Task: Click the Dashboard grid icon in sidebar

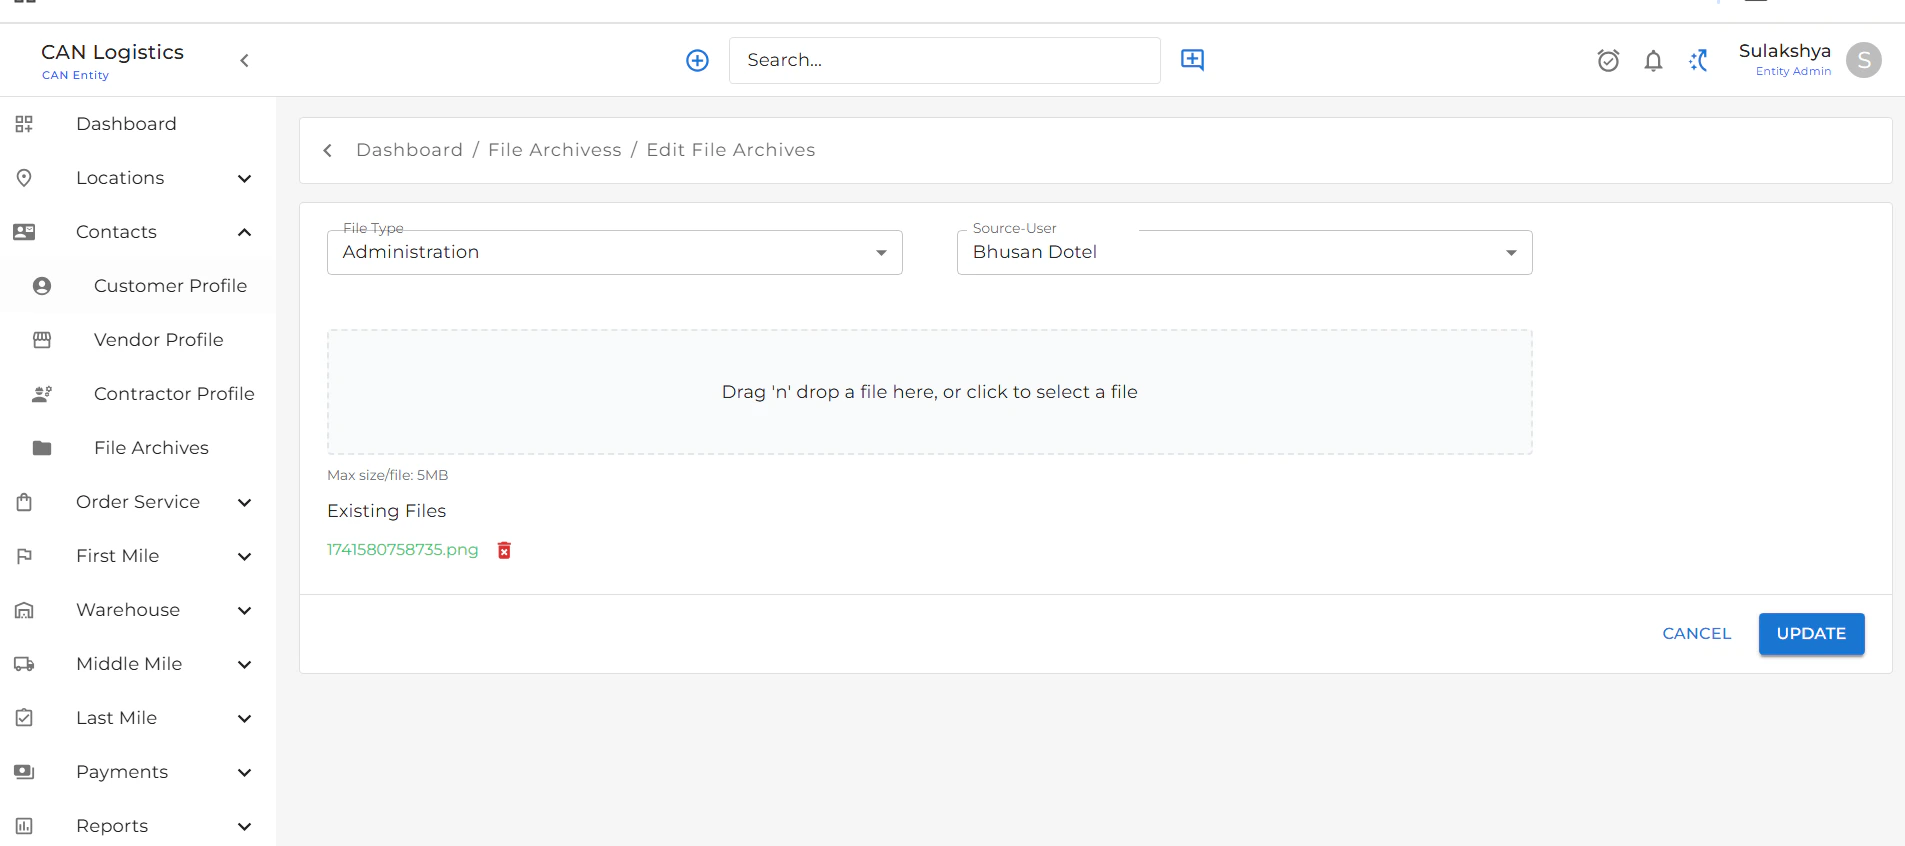Action: [24, 124]
